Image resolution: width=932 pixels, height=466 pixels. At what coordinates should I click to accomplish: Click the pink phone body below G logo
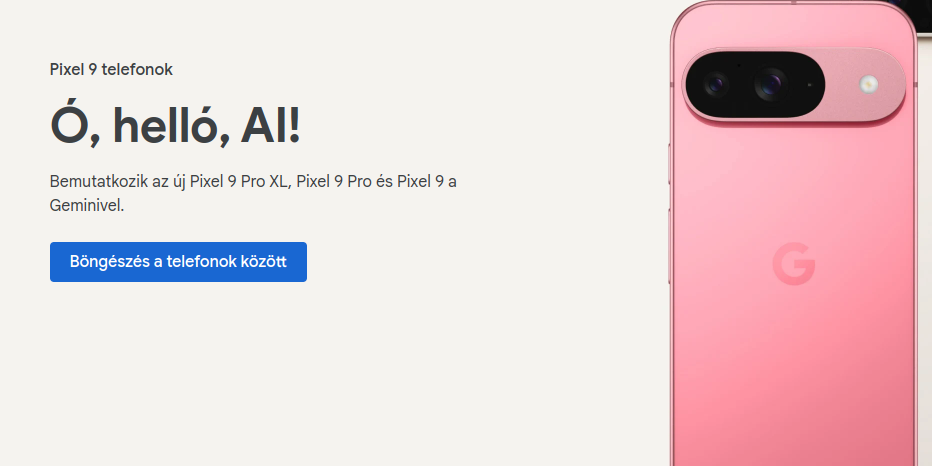[794, 369]
